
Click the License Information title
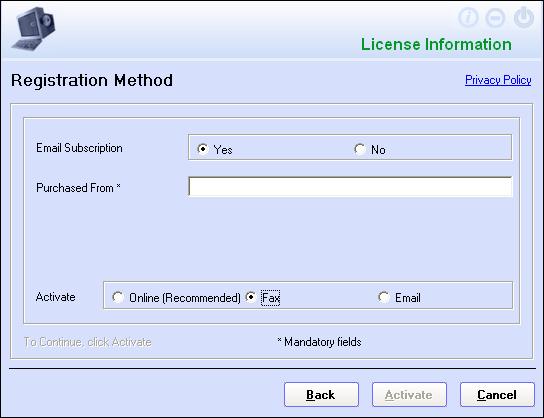click(x=436, y=44)
